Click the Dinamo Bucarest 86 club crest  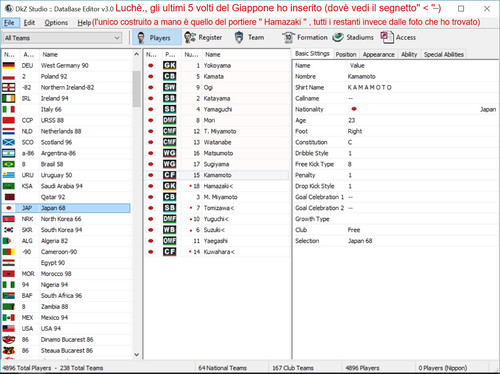tap(9, 340)
